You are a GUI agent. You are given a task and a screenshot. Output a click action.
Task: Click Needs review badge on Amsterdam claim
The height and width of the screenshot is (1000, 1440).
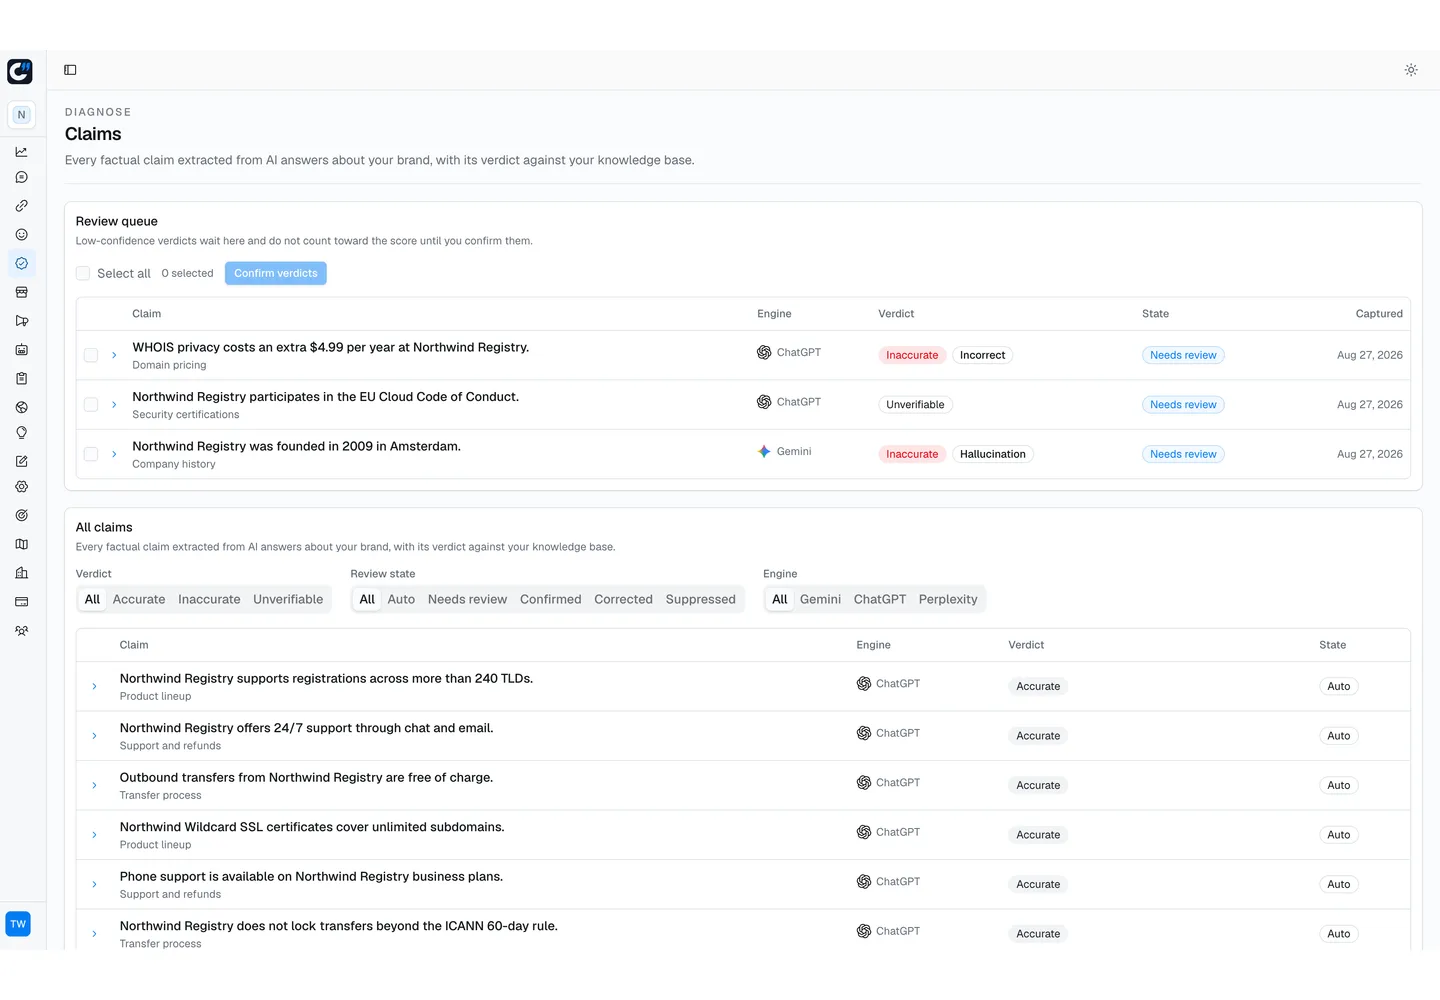click(x=1183, y=455)
